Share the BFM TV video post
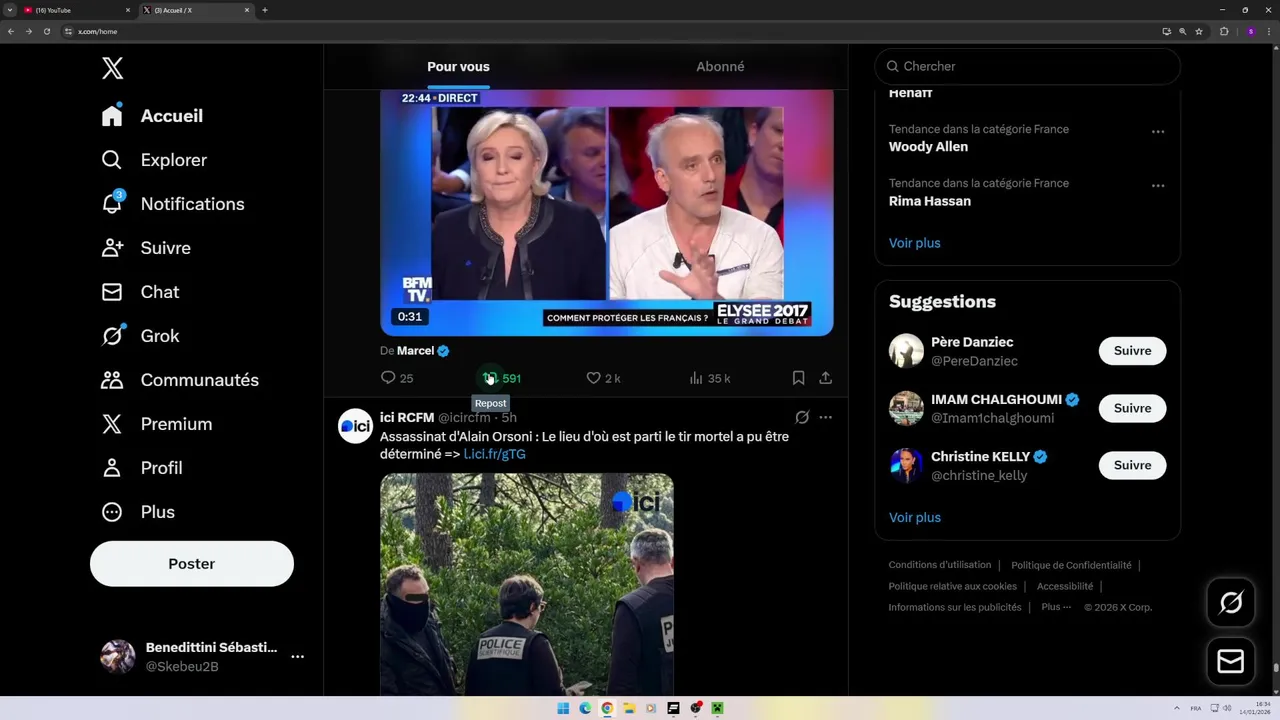Image resolution: width=1280 pixels, height=720 pixels. (825, 378)
